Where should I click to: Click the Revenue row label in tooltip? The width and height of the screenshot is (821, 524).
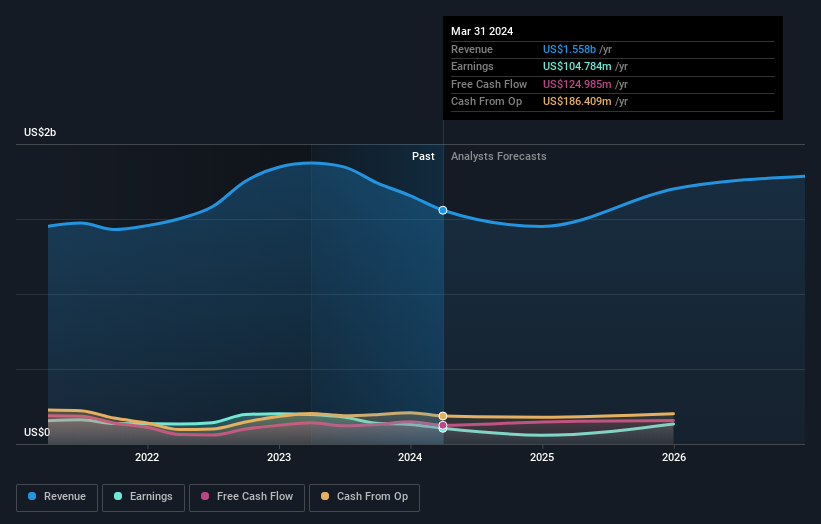[472, 49]
